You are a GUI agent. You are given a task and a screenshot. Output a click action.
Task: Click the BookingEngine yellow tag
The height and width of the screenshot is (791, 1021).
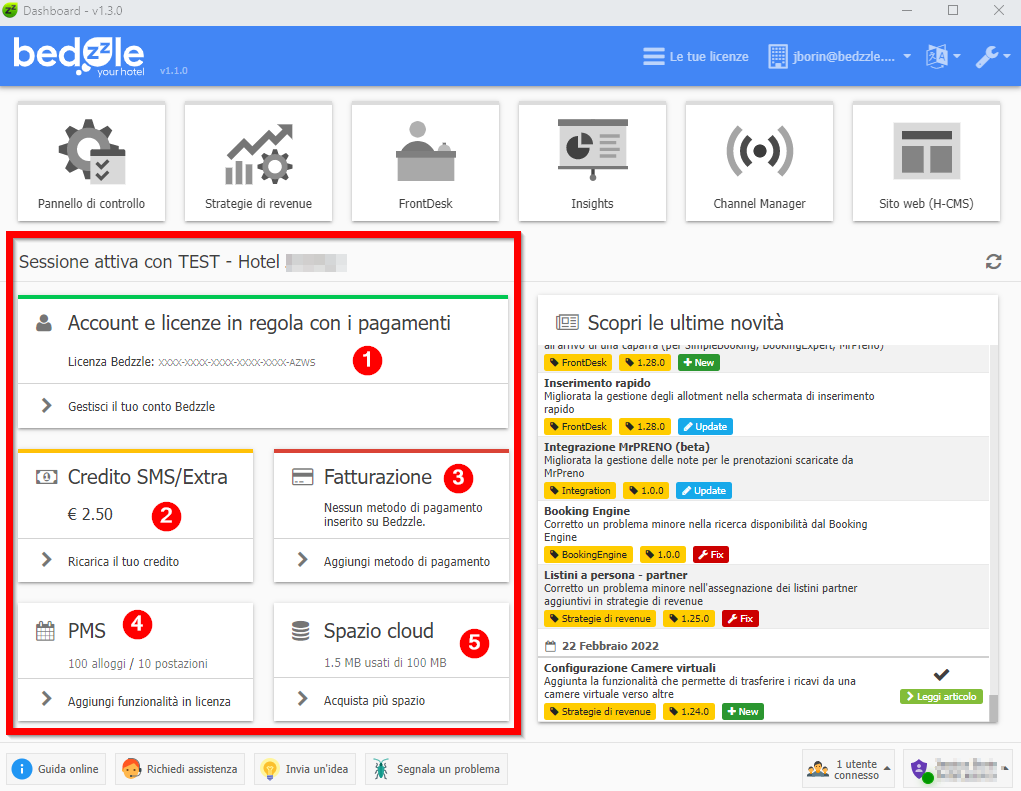tap(588, 555)
